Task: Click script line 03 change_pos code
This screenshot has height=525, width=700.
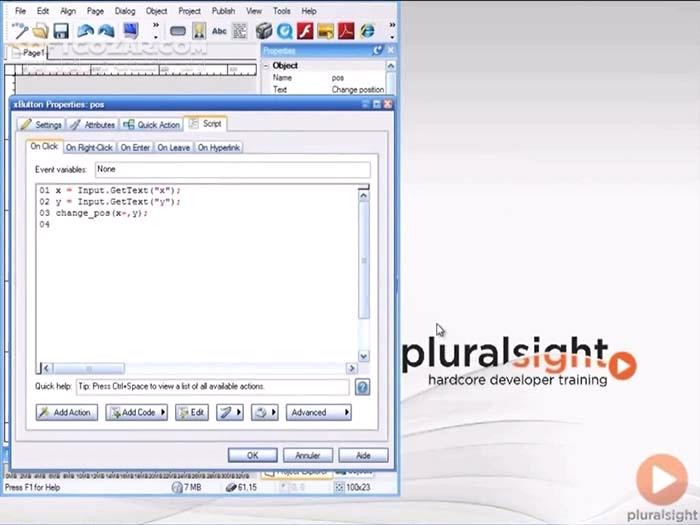Action: coord(101,213)
